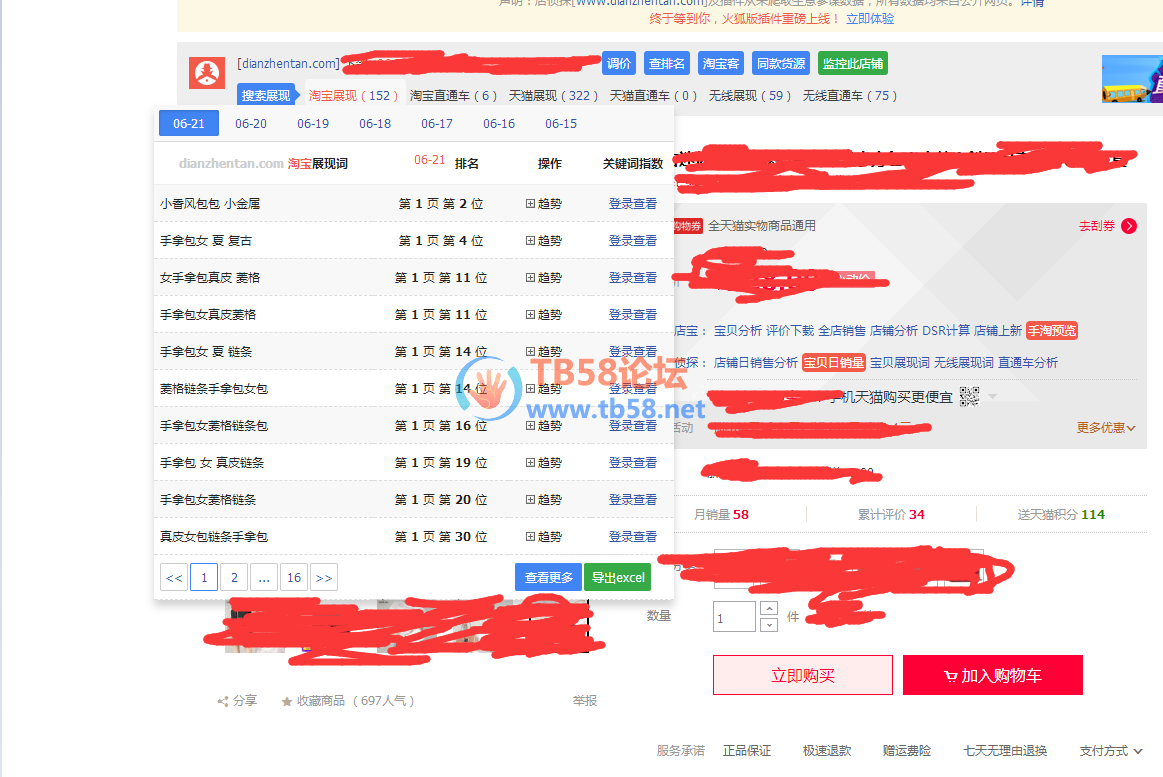Click the 查排名 button
This screenshot has width=1163, height=777.
(667, 64)
